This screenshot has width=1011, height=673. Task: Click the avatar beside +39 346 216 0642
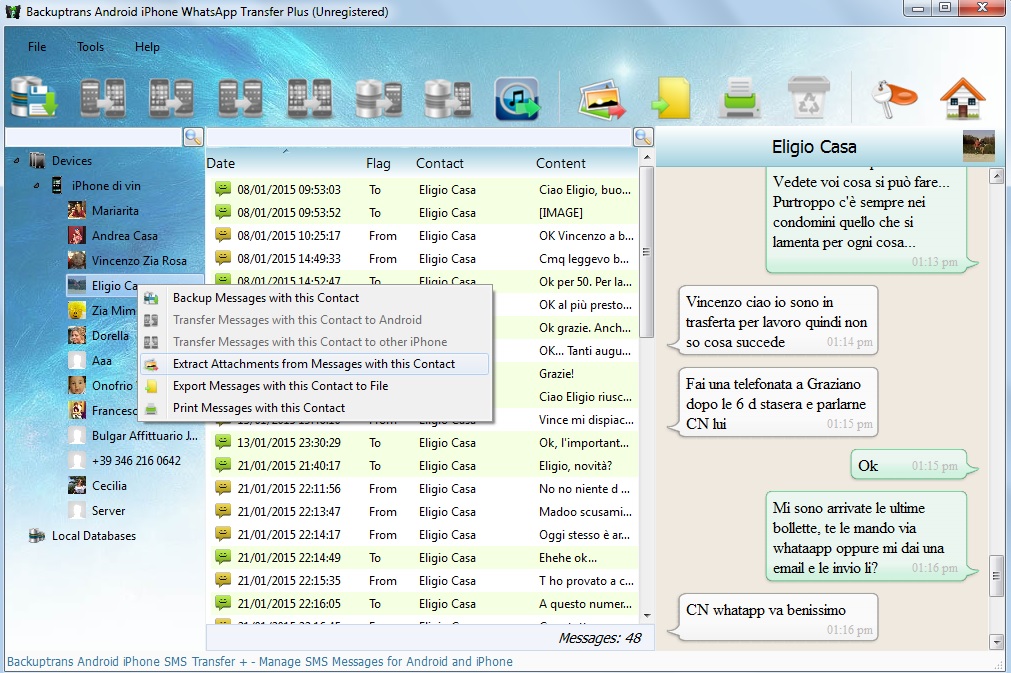77,461
